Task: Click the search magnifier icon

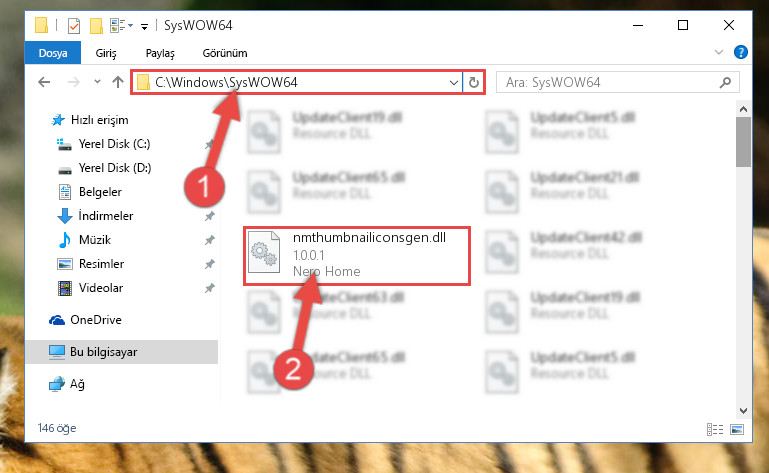Action: point(725,82)
